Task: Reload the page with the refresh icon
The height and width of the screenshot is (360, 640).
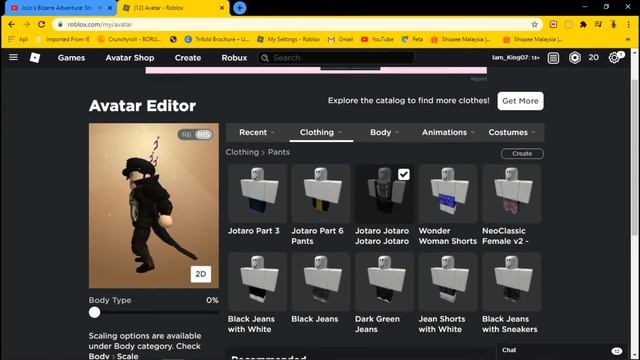Action: pos(42,24)
